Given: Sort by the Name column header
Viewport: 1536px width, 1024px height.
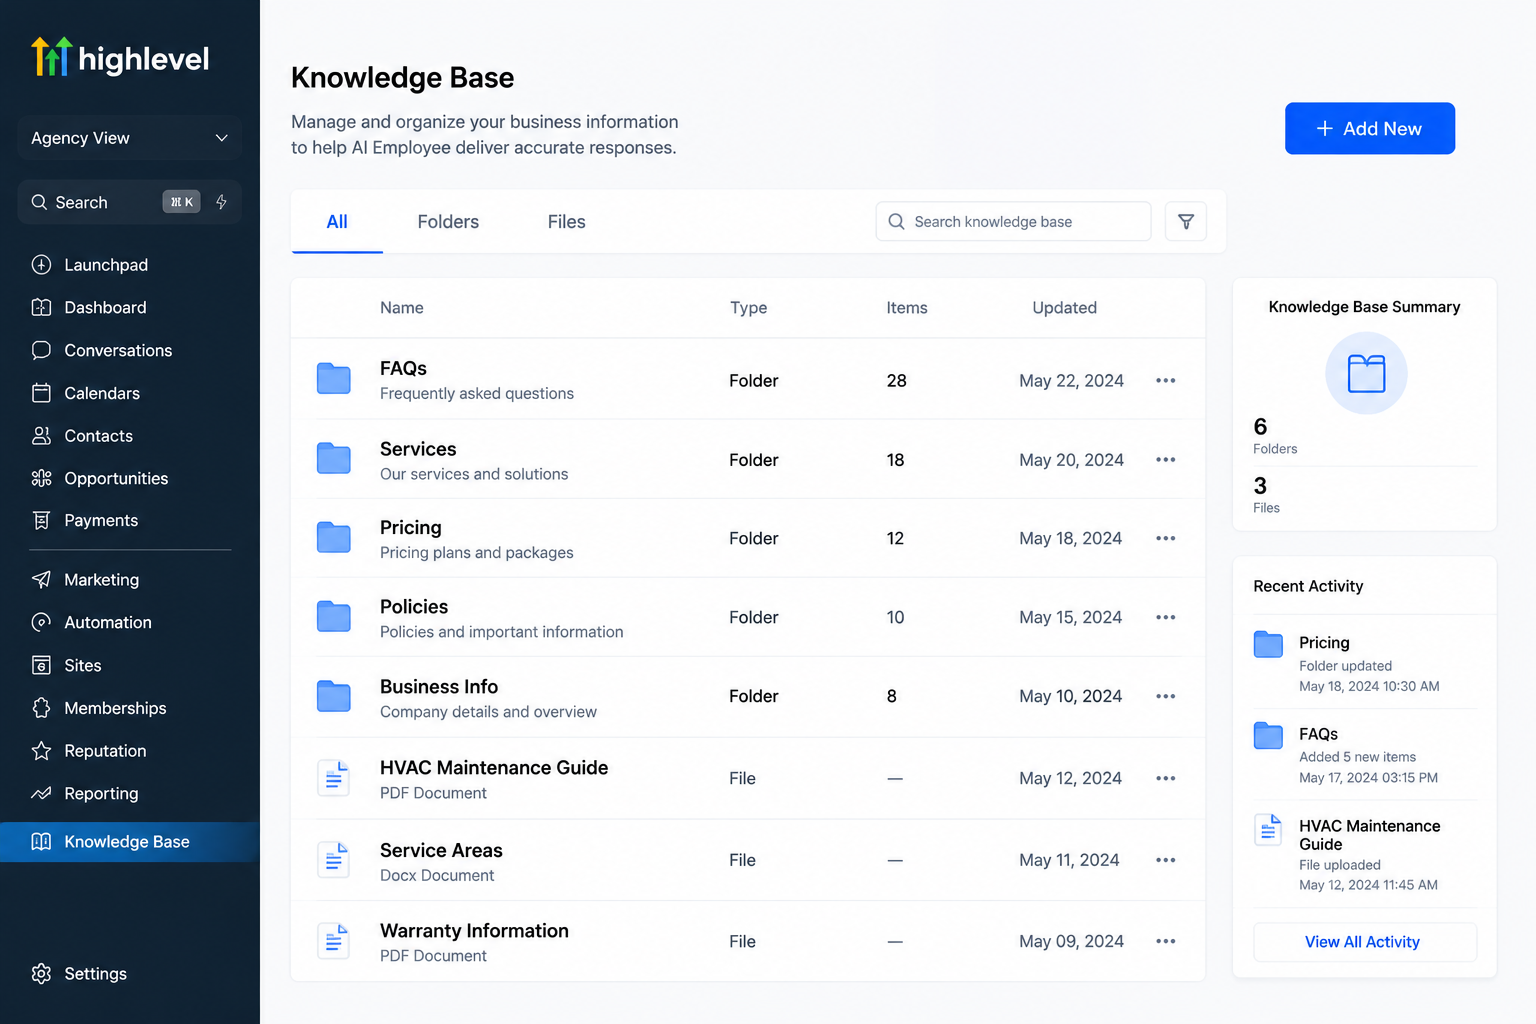Looking at the screenshot, I should 402,308.
